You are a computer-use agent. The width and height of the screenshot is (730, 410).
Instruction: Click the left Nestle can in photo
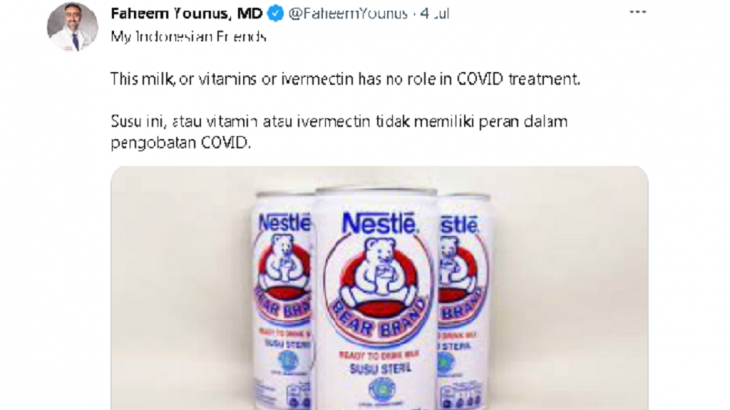click(282, 300)
